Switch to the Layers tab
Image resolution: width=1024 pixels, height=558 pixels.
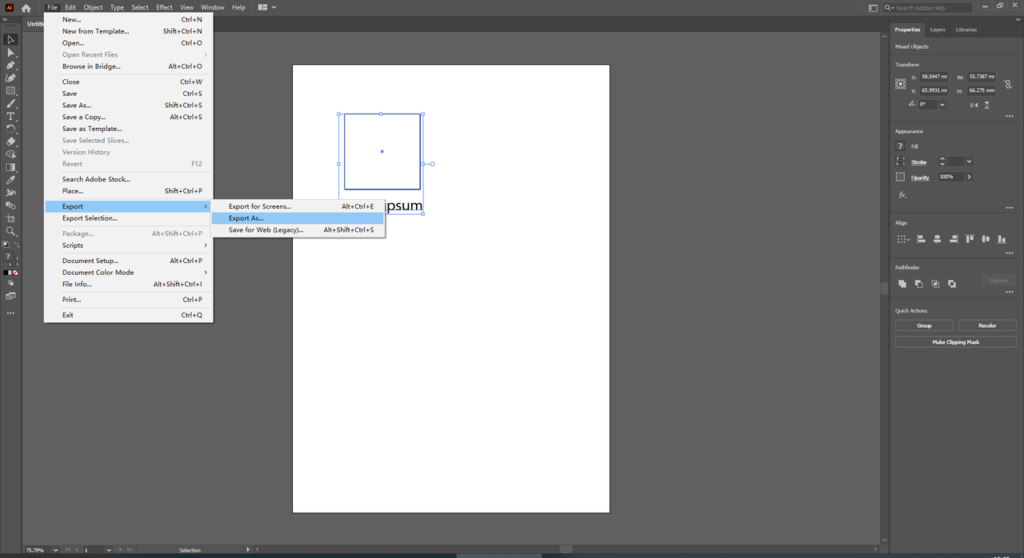pyautogui.click(x=937, y=30)
